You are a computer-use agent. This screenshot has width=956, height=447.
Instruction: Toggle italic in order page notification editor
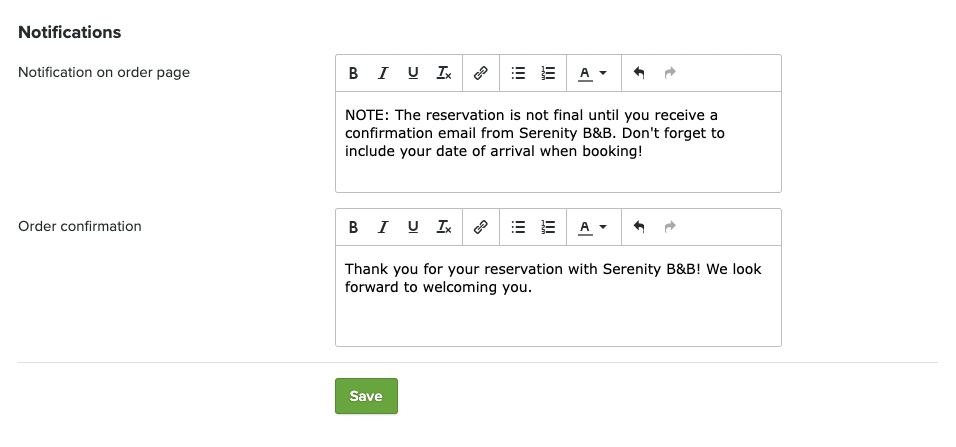tap(383, 73)
